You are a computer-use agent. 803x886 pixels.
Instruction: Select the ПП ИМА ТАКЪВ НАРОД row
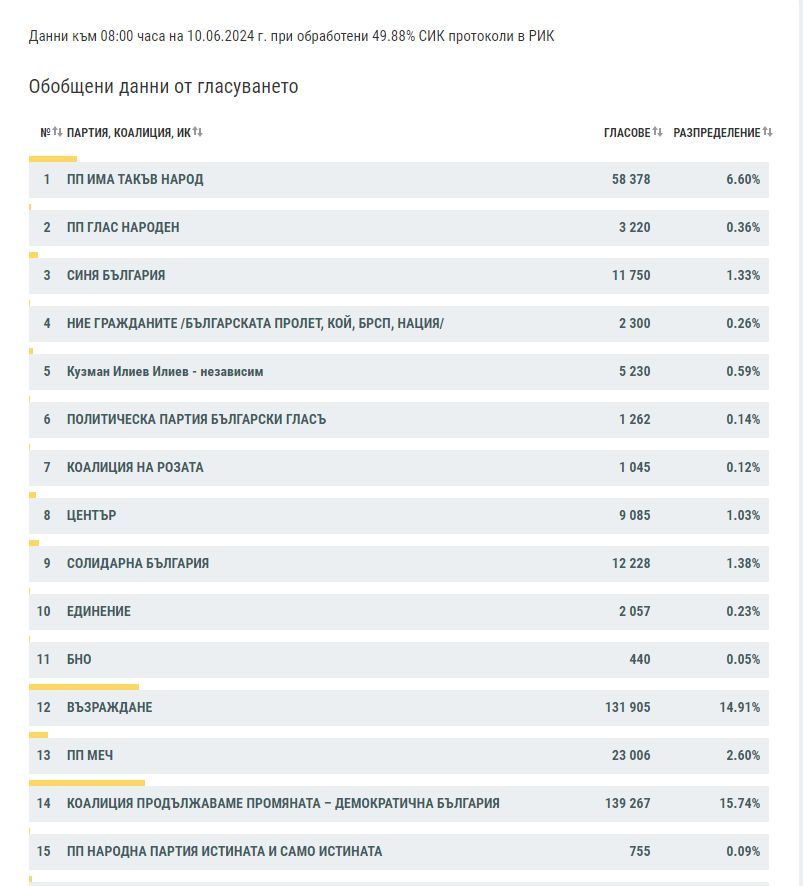tap(399, 180)
